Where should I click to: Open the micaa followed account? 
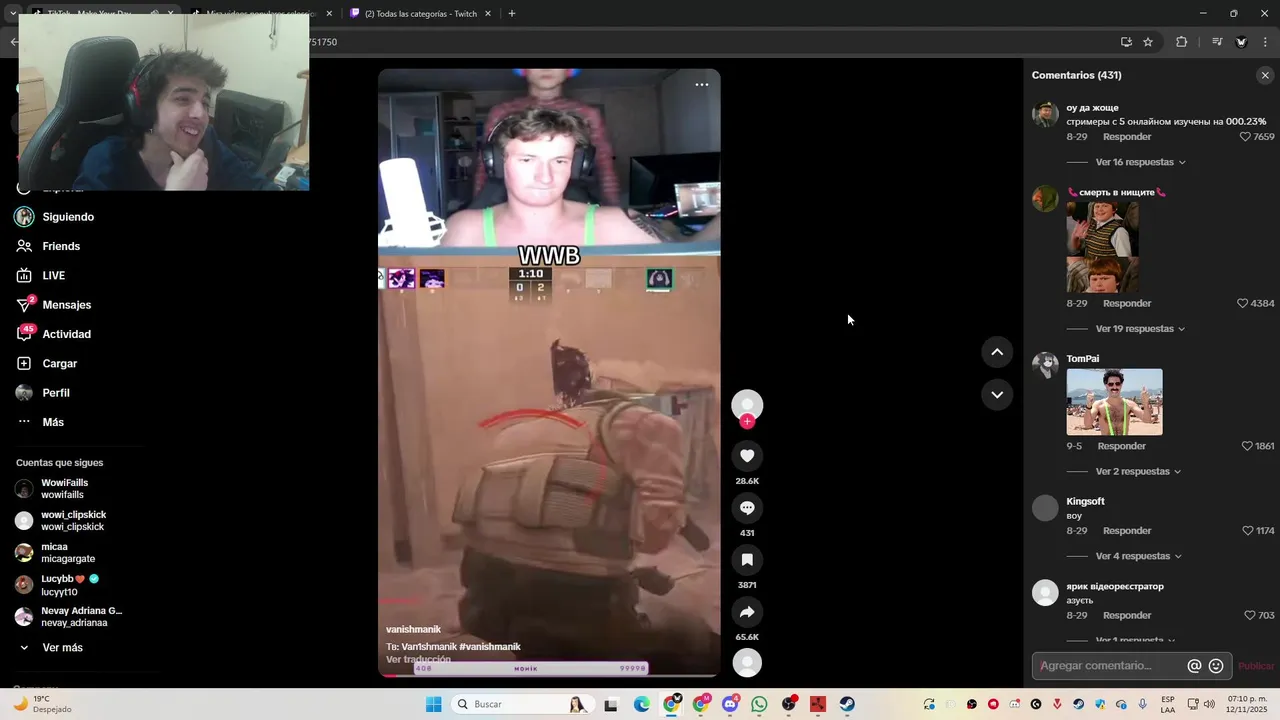pyautogui.click(x=68, y=553)
